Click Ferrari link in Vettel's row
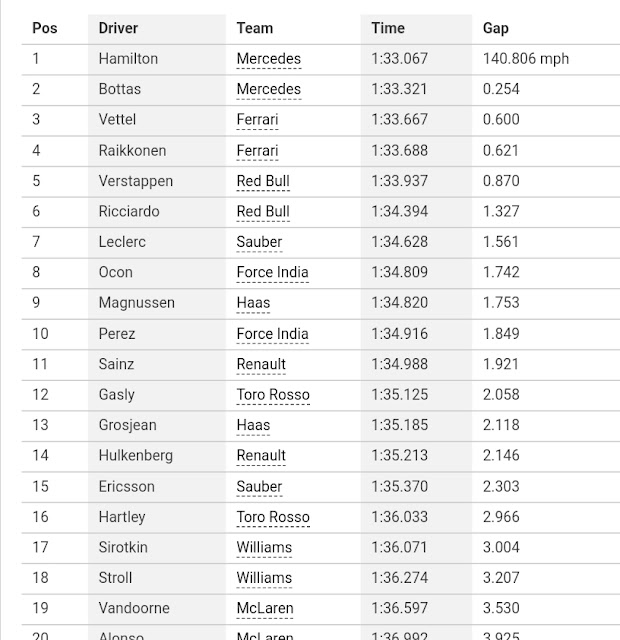Viewport: 620px width, 640px height. click(257, 120)
